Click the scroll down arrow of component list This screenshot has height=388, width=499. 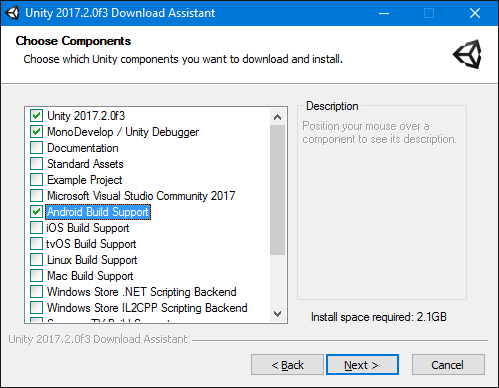[x=277, y=314]
